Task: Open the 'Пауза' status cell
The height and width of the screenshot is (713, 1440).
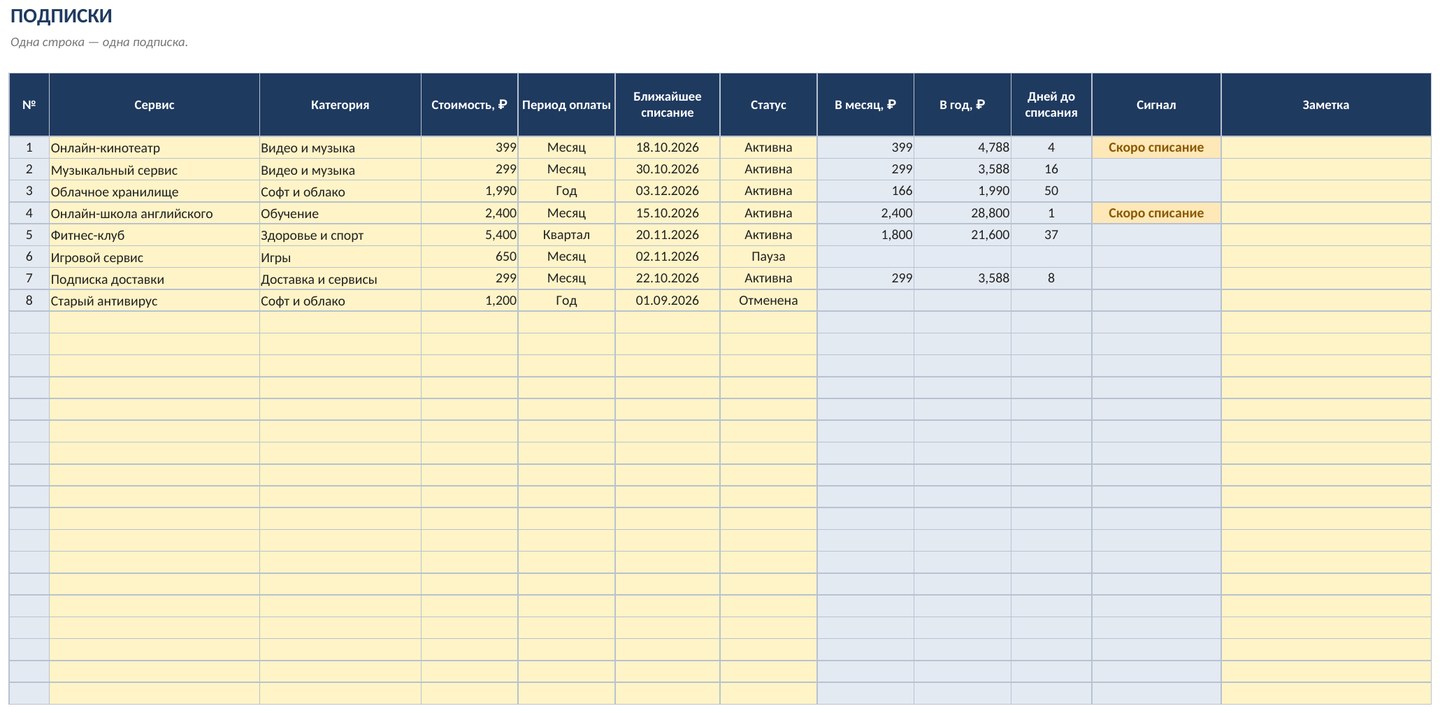Action: (768, 257)
